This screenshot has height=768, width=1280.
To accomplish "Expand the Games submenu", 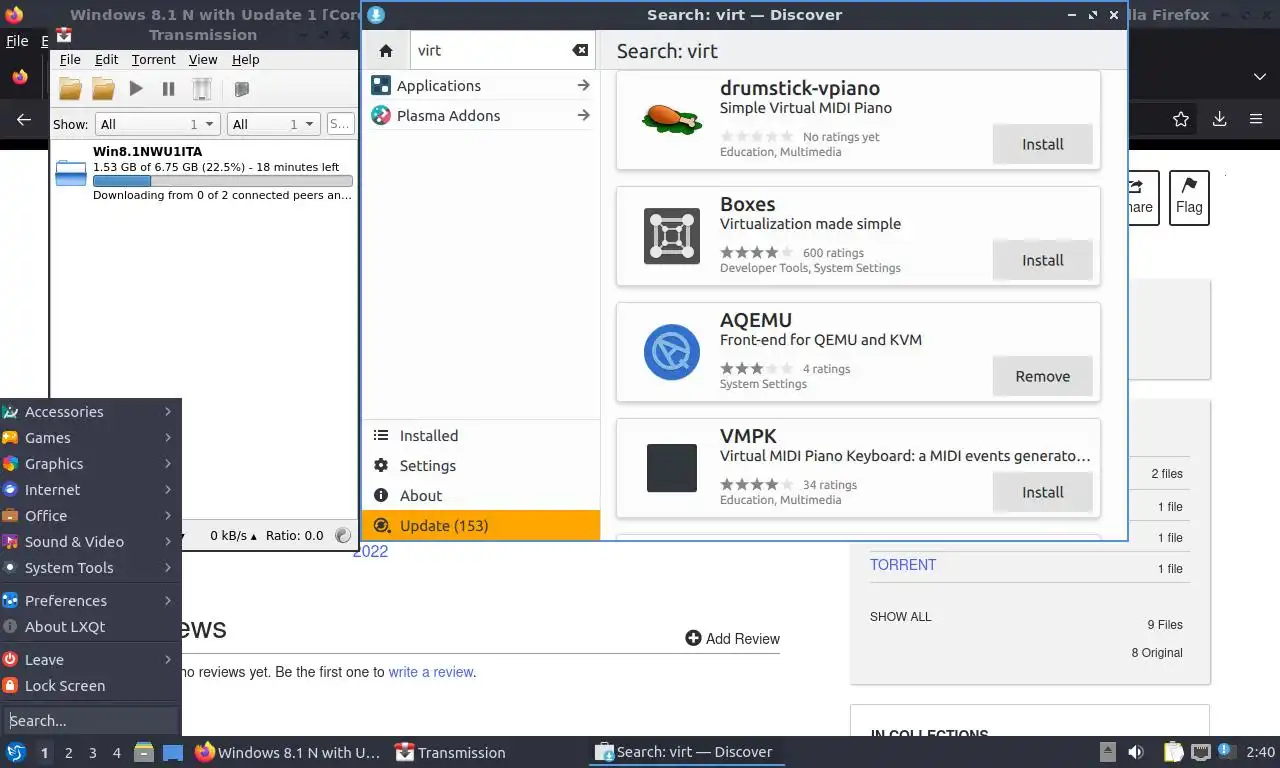I will [x=90, y=438].
